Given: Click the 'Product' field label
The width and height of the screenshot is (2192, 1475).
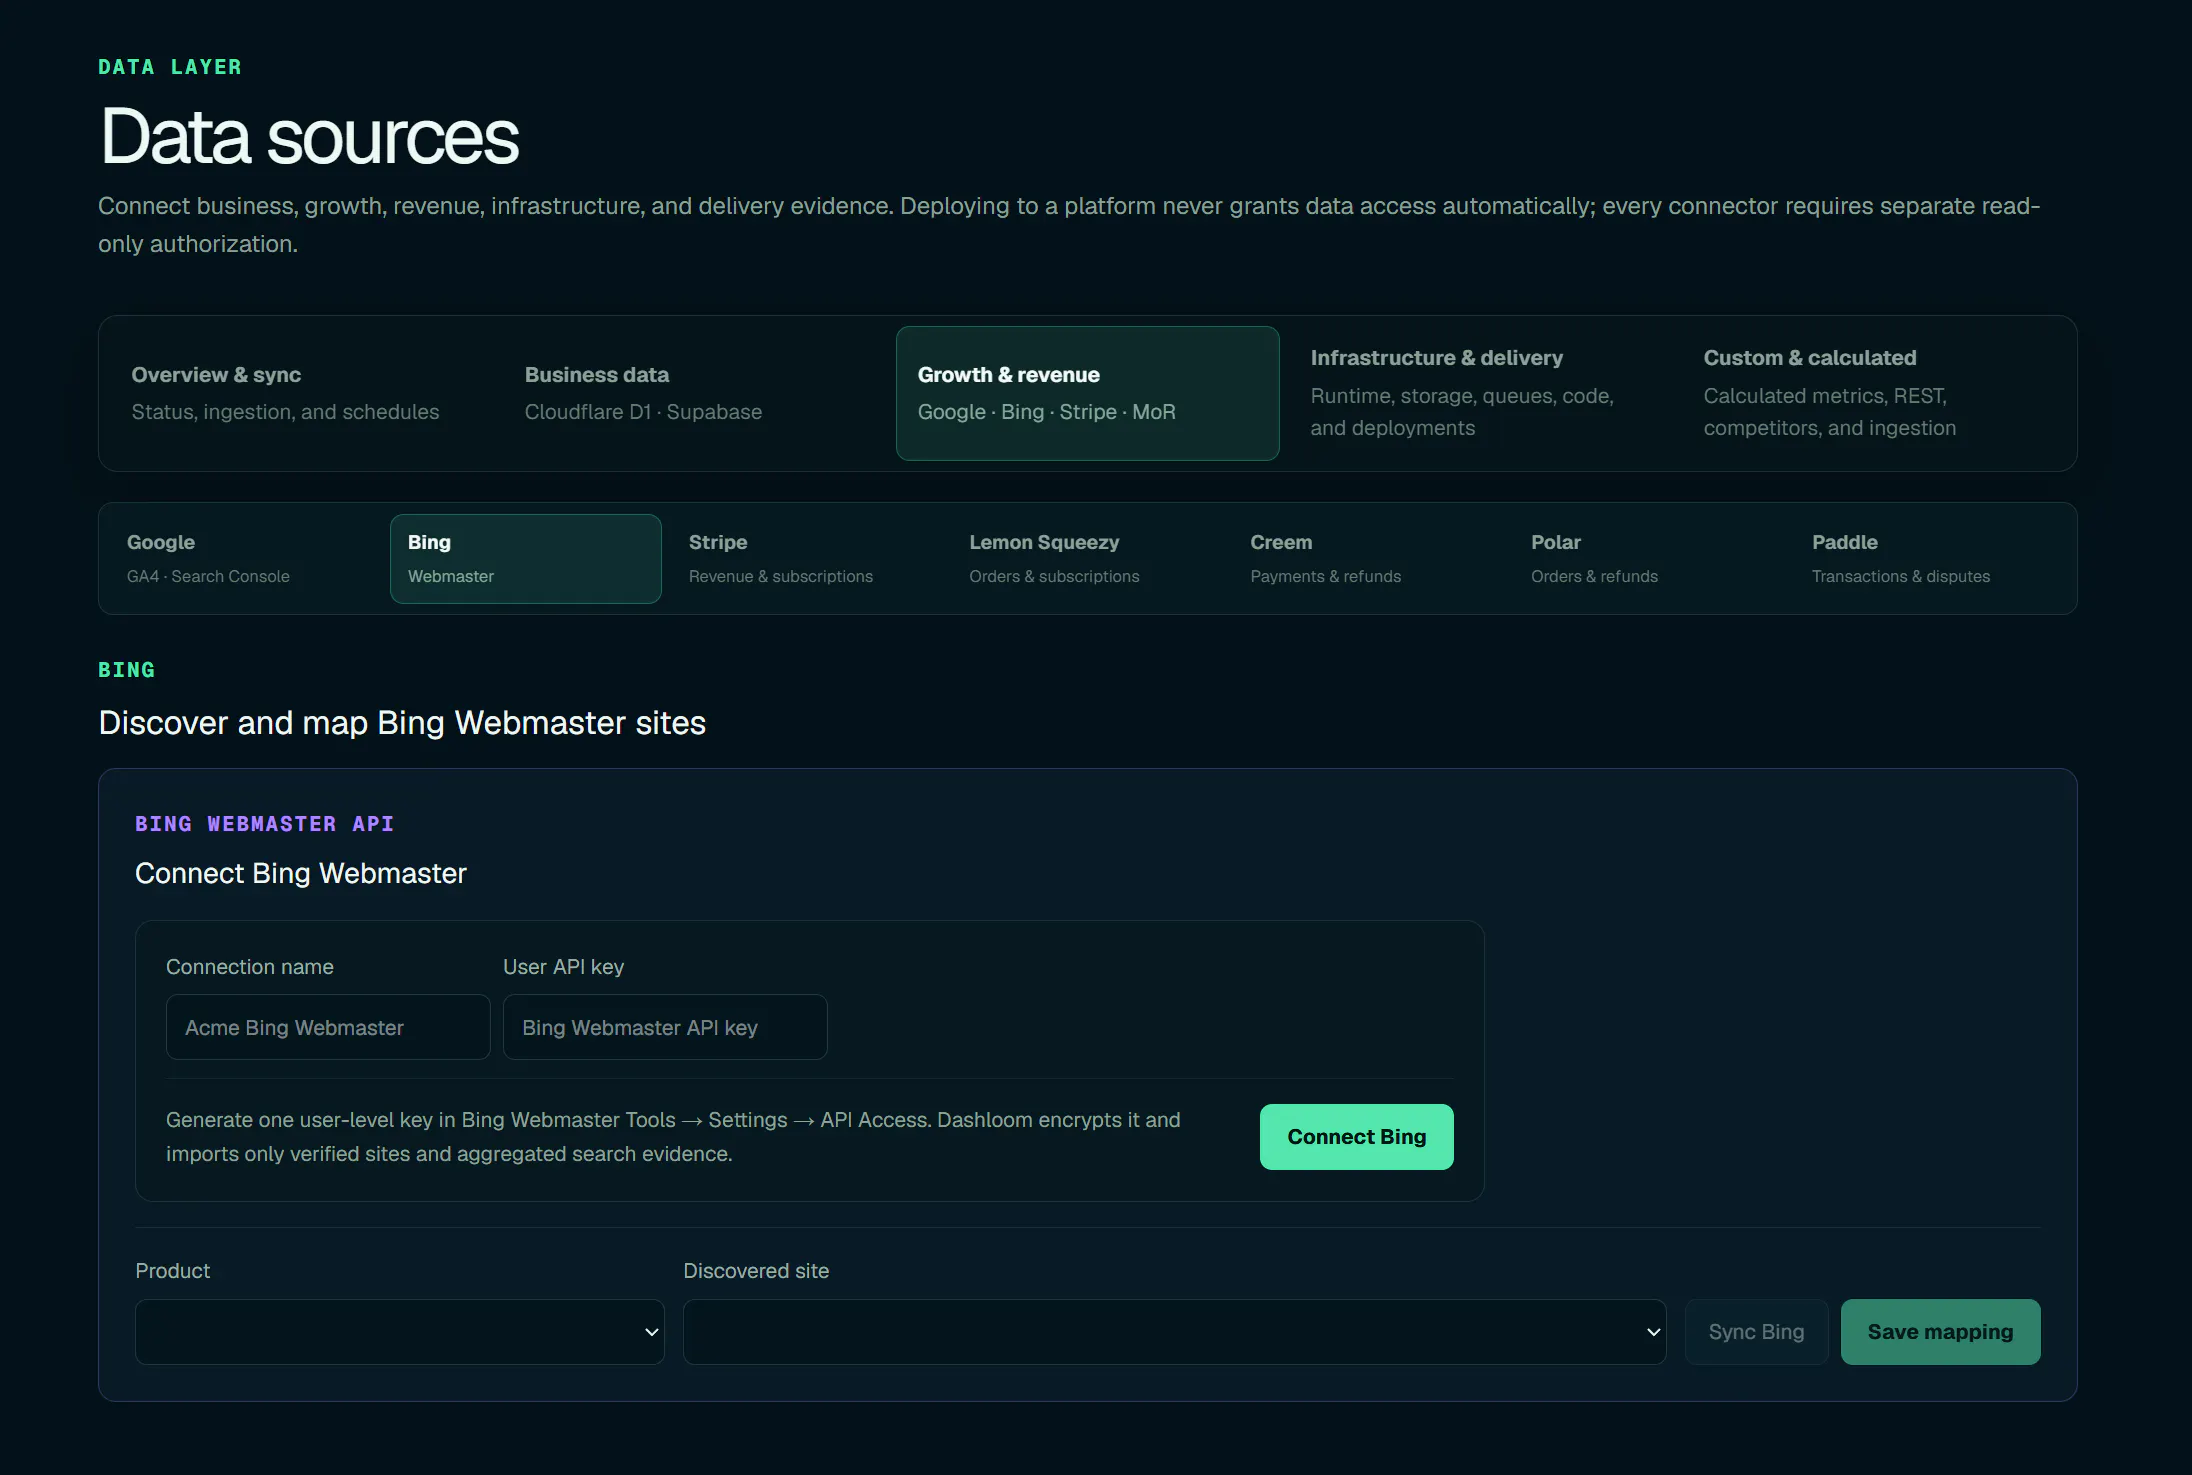Looking at the screenshot, I should tap(173, 1271).
